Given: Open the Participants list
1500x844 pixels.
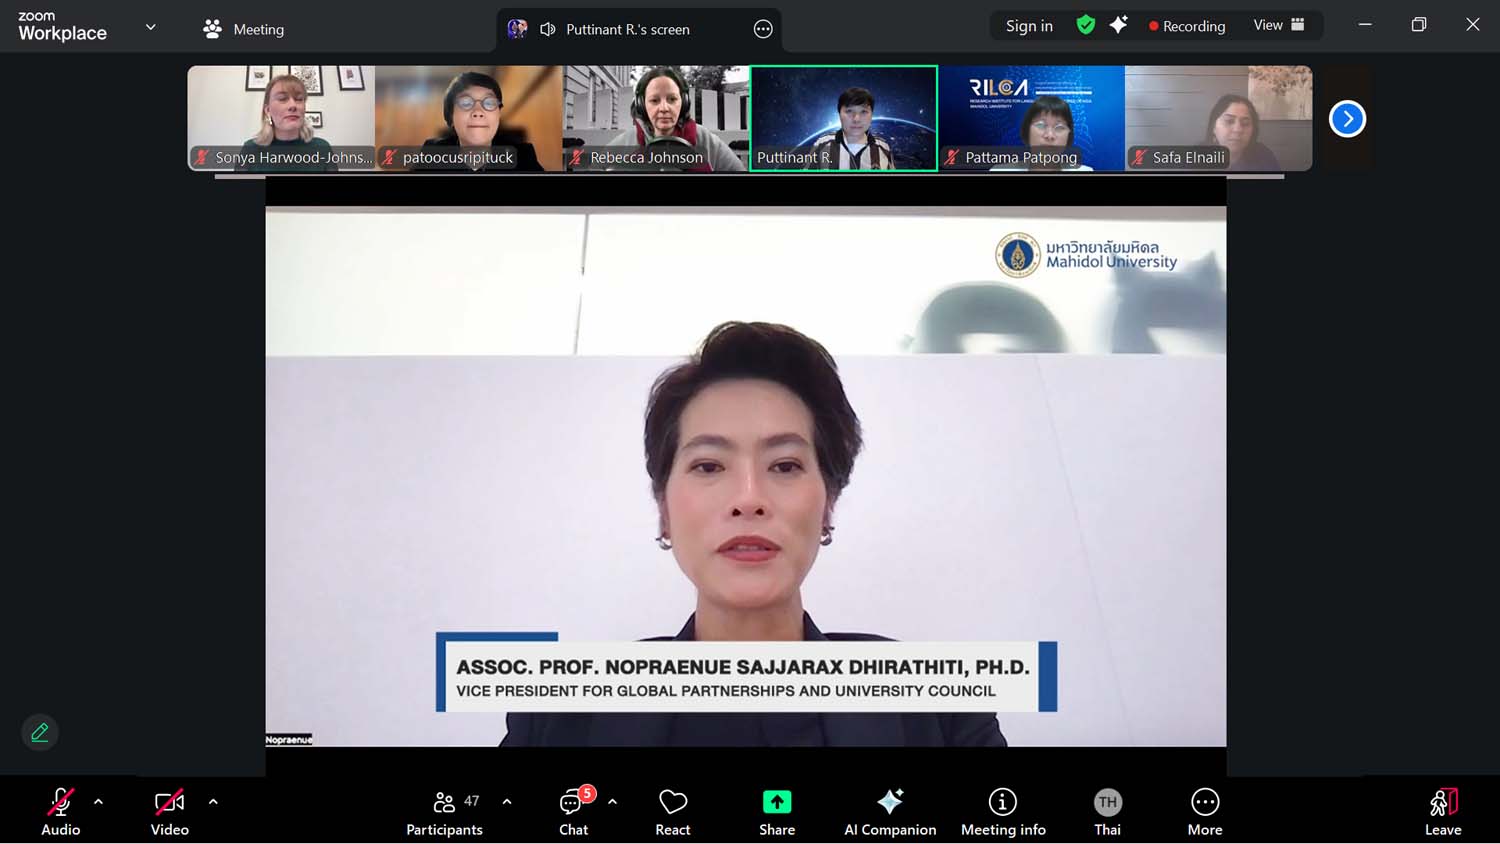Looking at the screenshot, I should tap(444, 811).
